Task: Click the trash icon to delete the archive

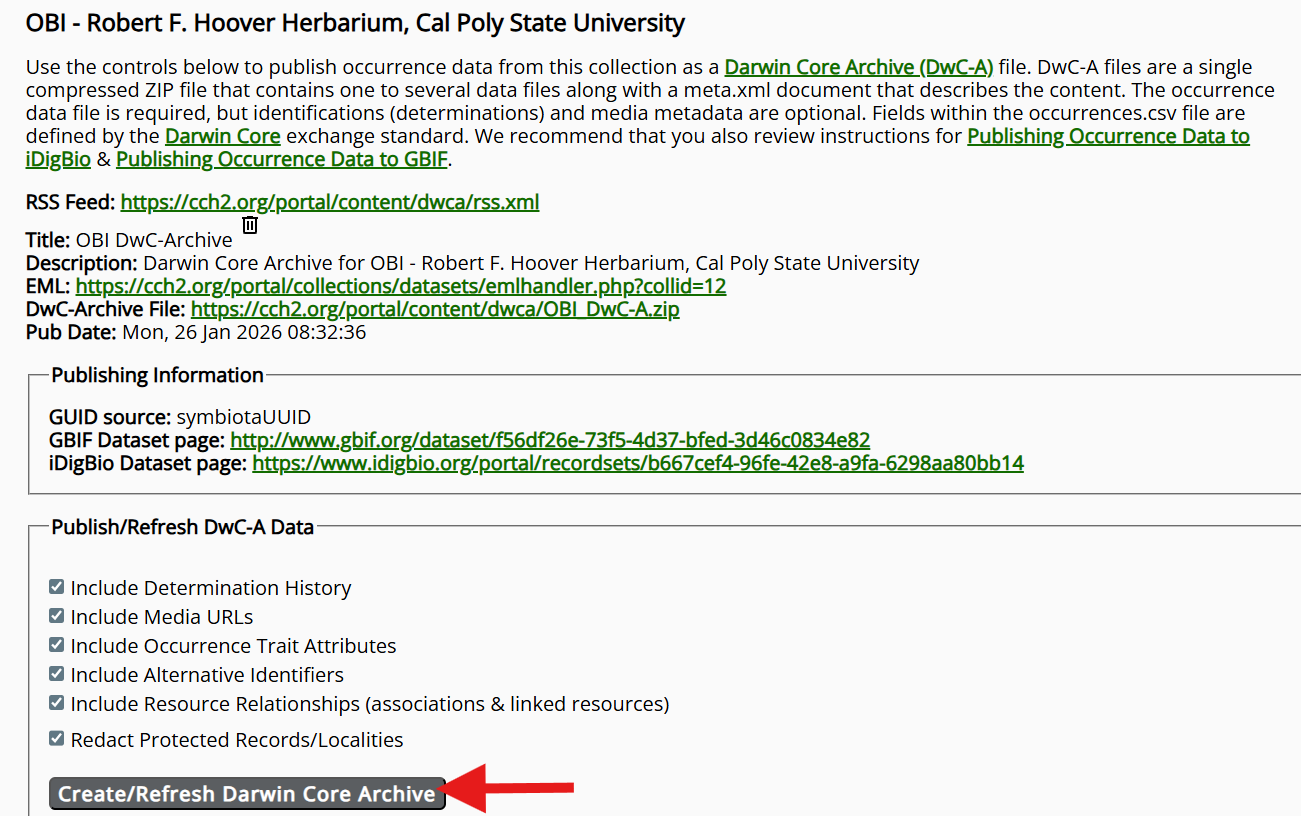Action: pyautogui.click(x=248, y=226)
